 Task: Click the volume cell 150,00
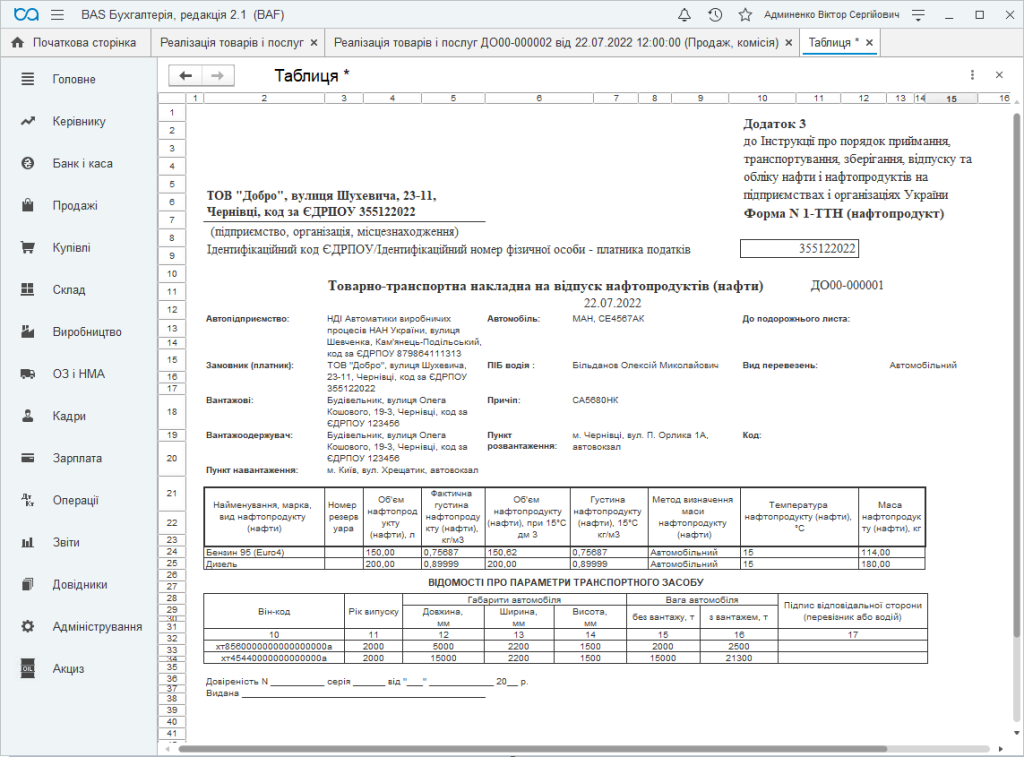pos(392,552)
